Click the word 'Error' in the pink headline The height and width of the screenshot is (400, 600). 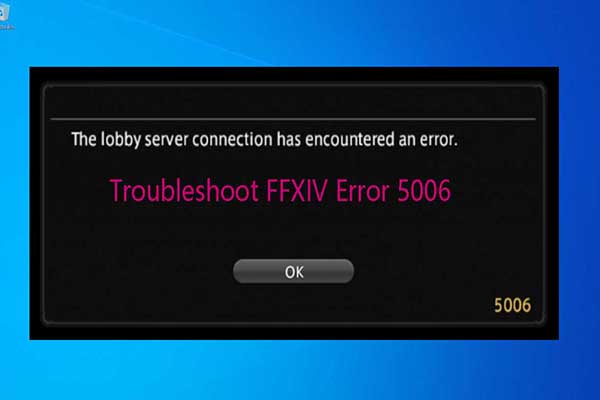click(362, 190)
